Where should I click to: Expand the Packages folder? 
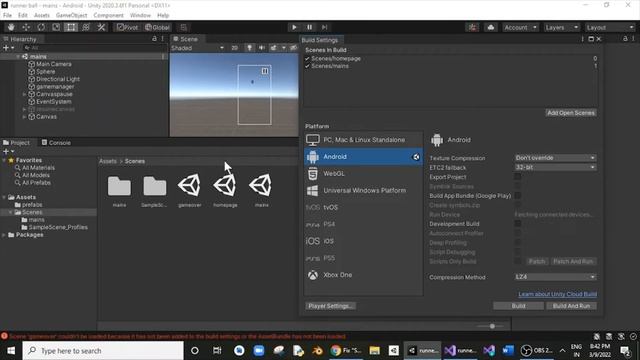click(x=4, y=235)
